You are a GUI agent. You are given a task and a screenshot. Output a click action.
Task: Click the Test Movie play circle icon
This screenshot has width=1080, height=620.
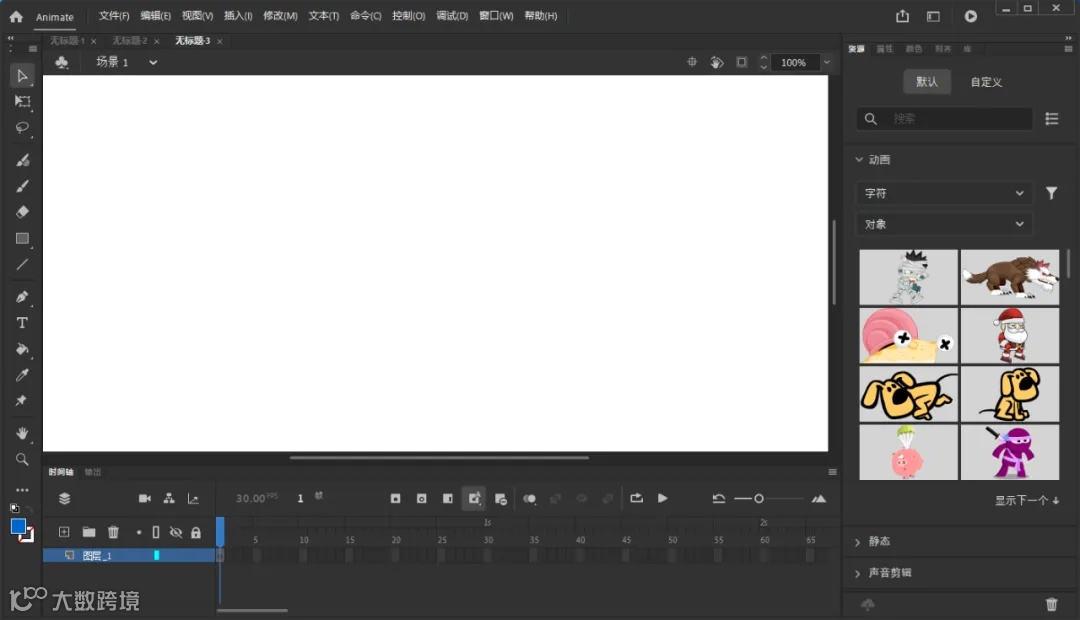[x=970, y=17]
